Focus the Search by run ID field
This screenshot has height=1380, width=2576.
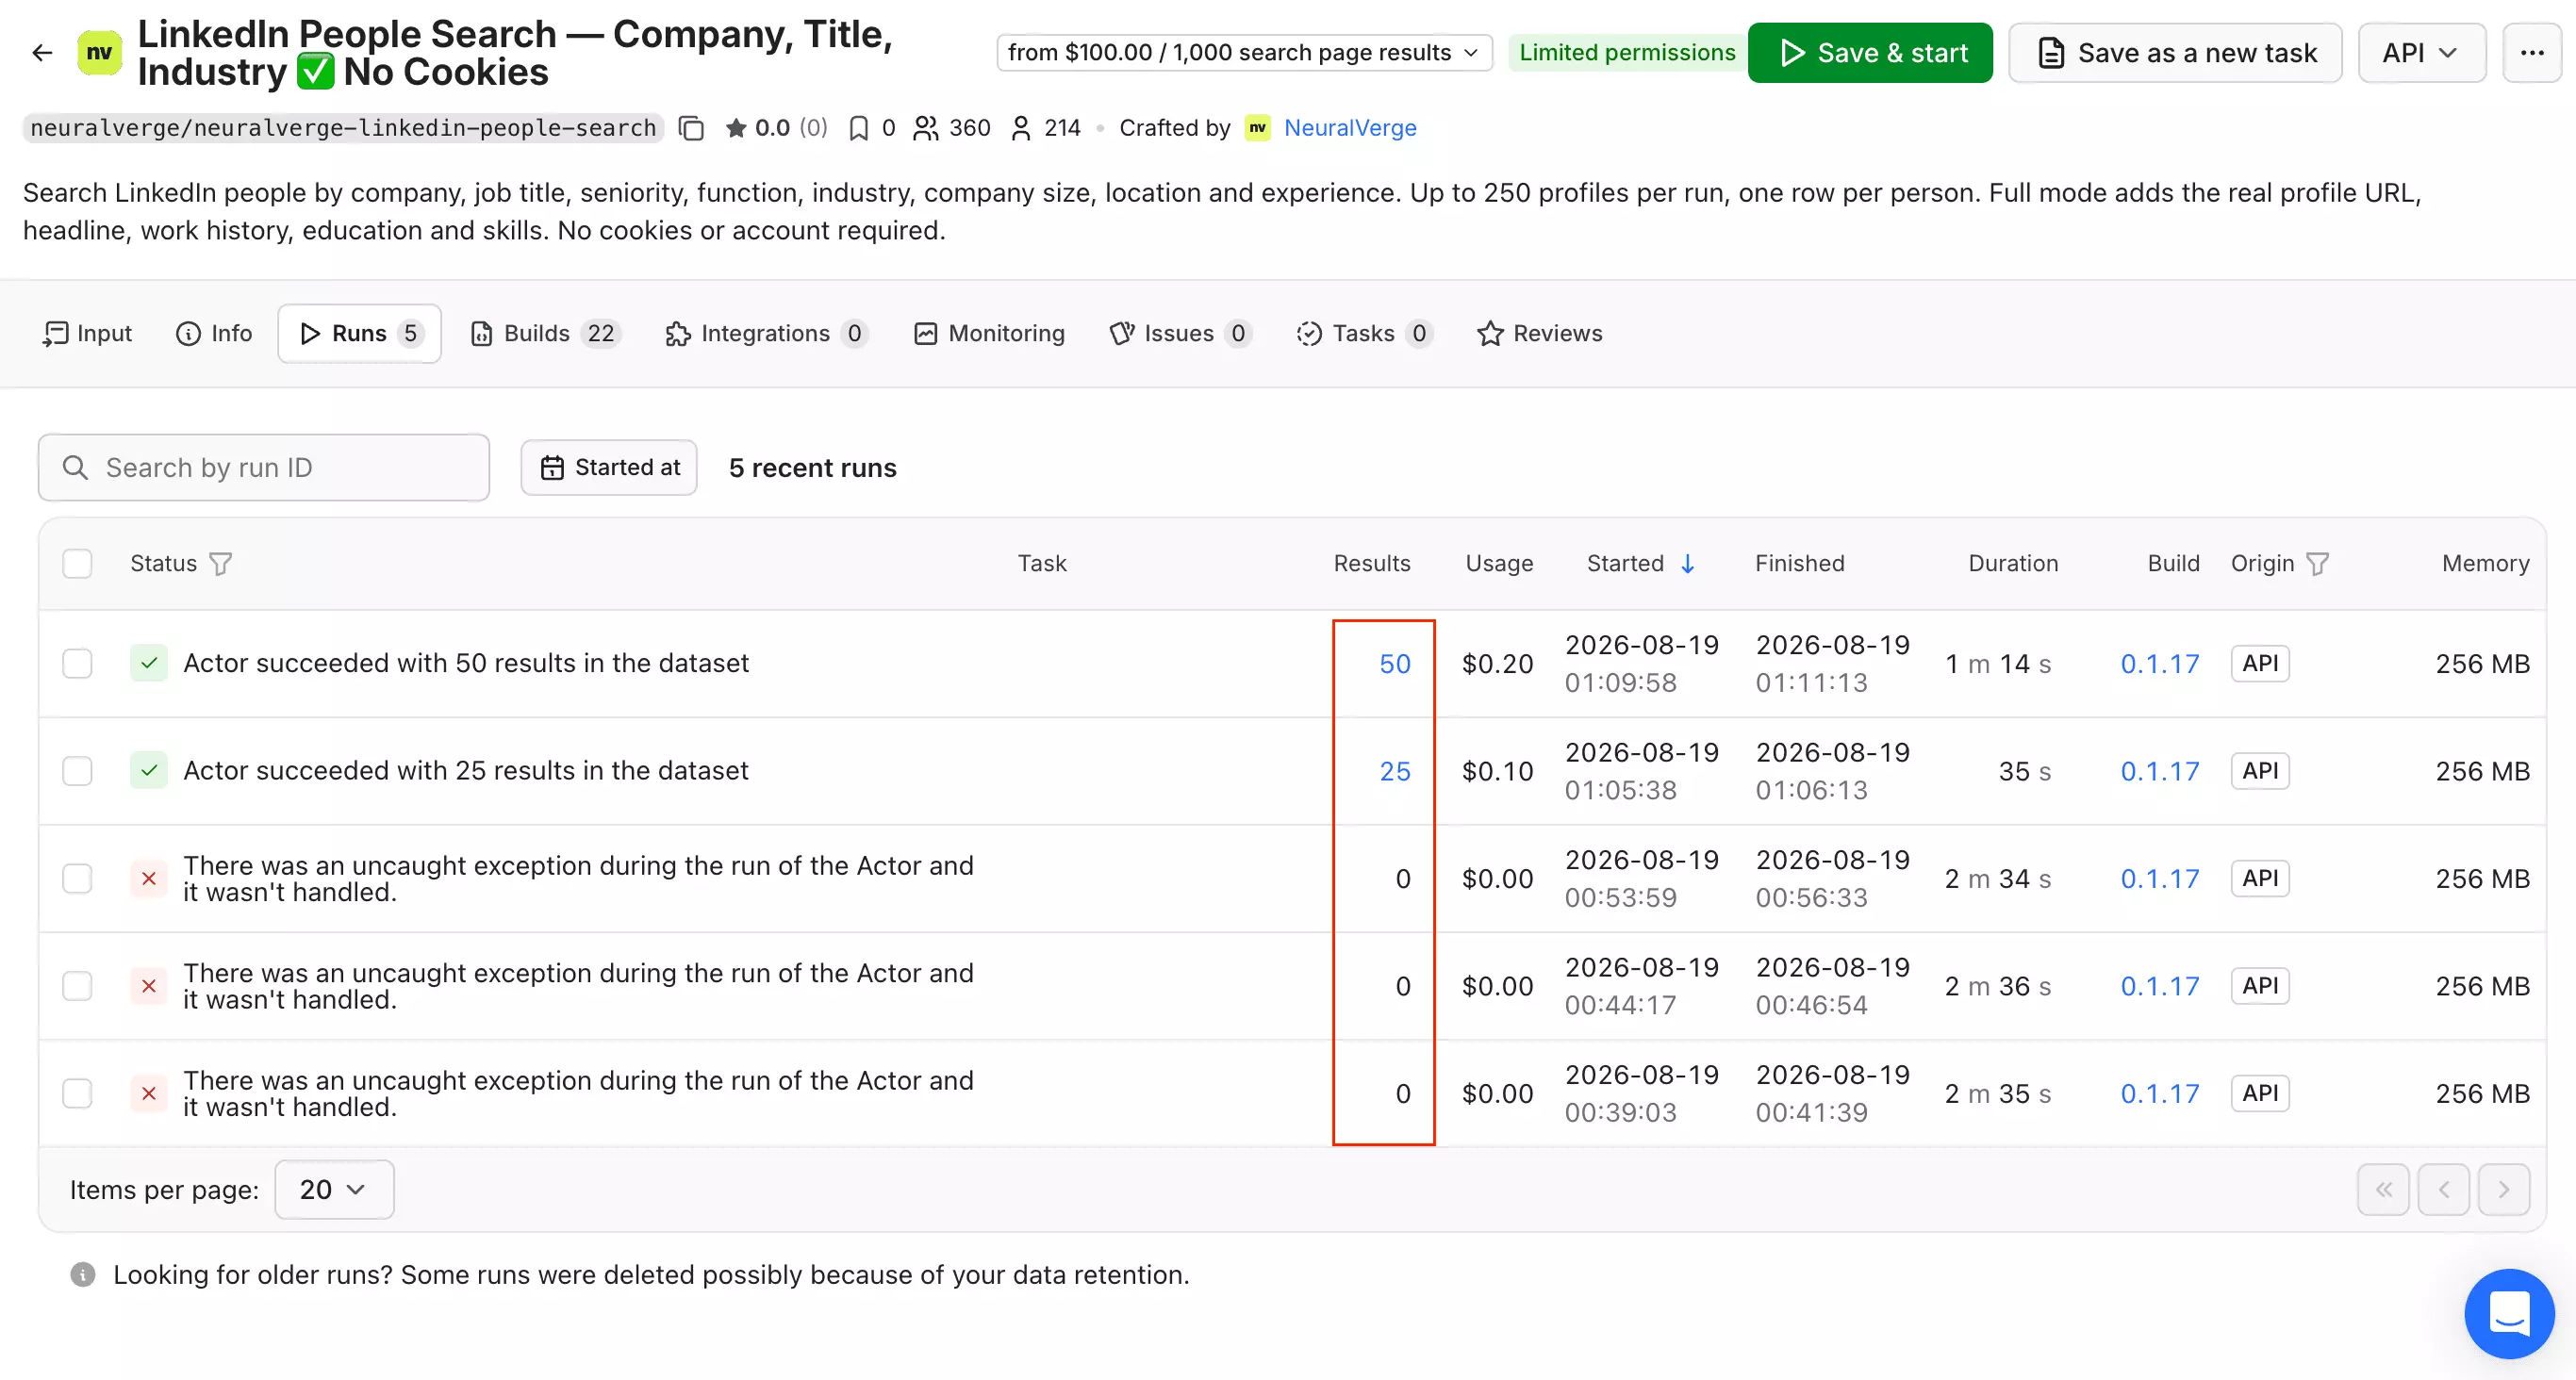click(264, 467)
